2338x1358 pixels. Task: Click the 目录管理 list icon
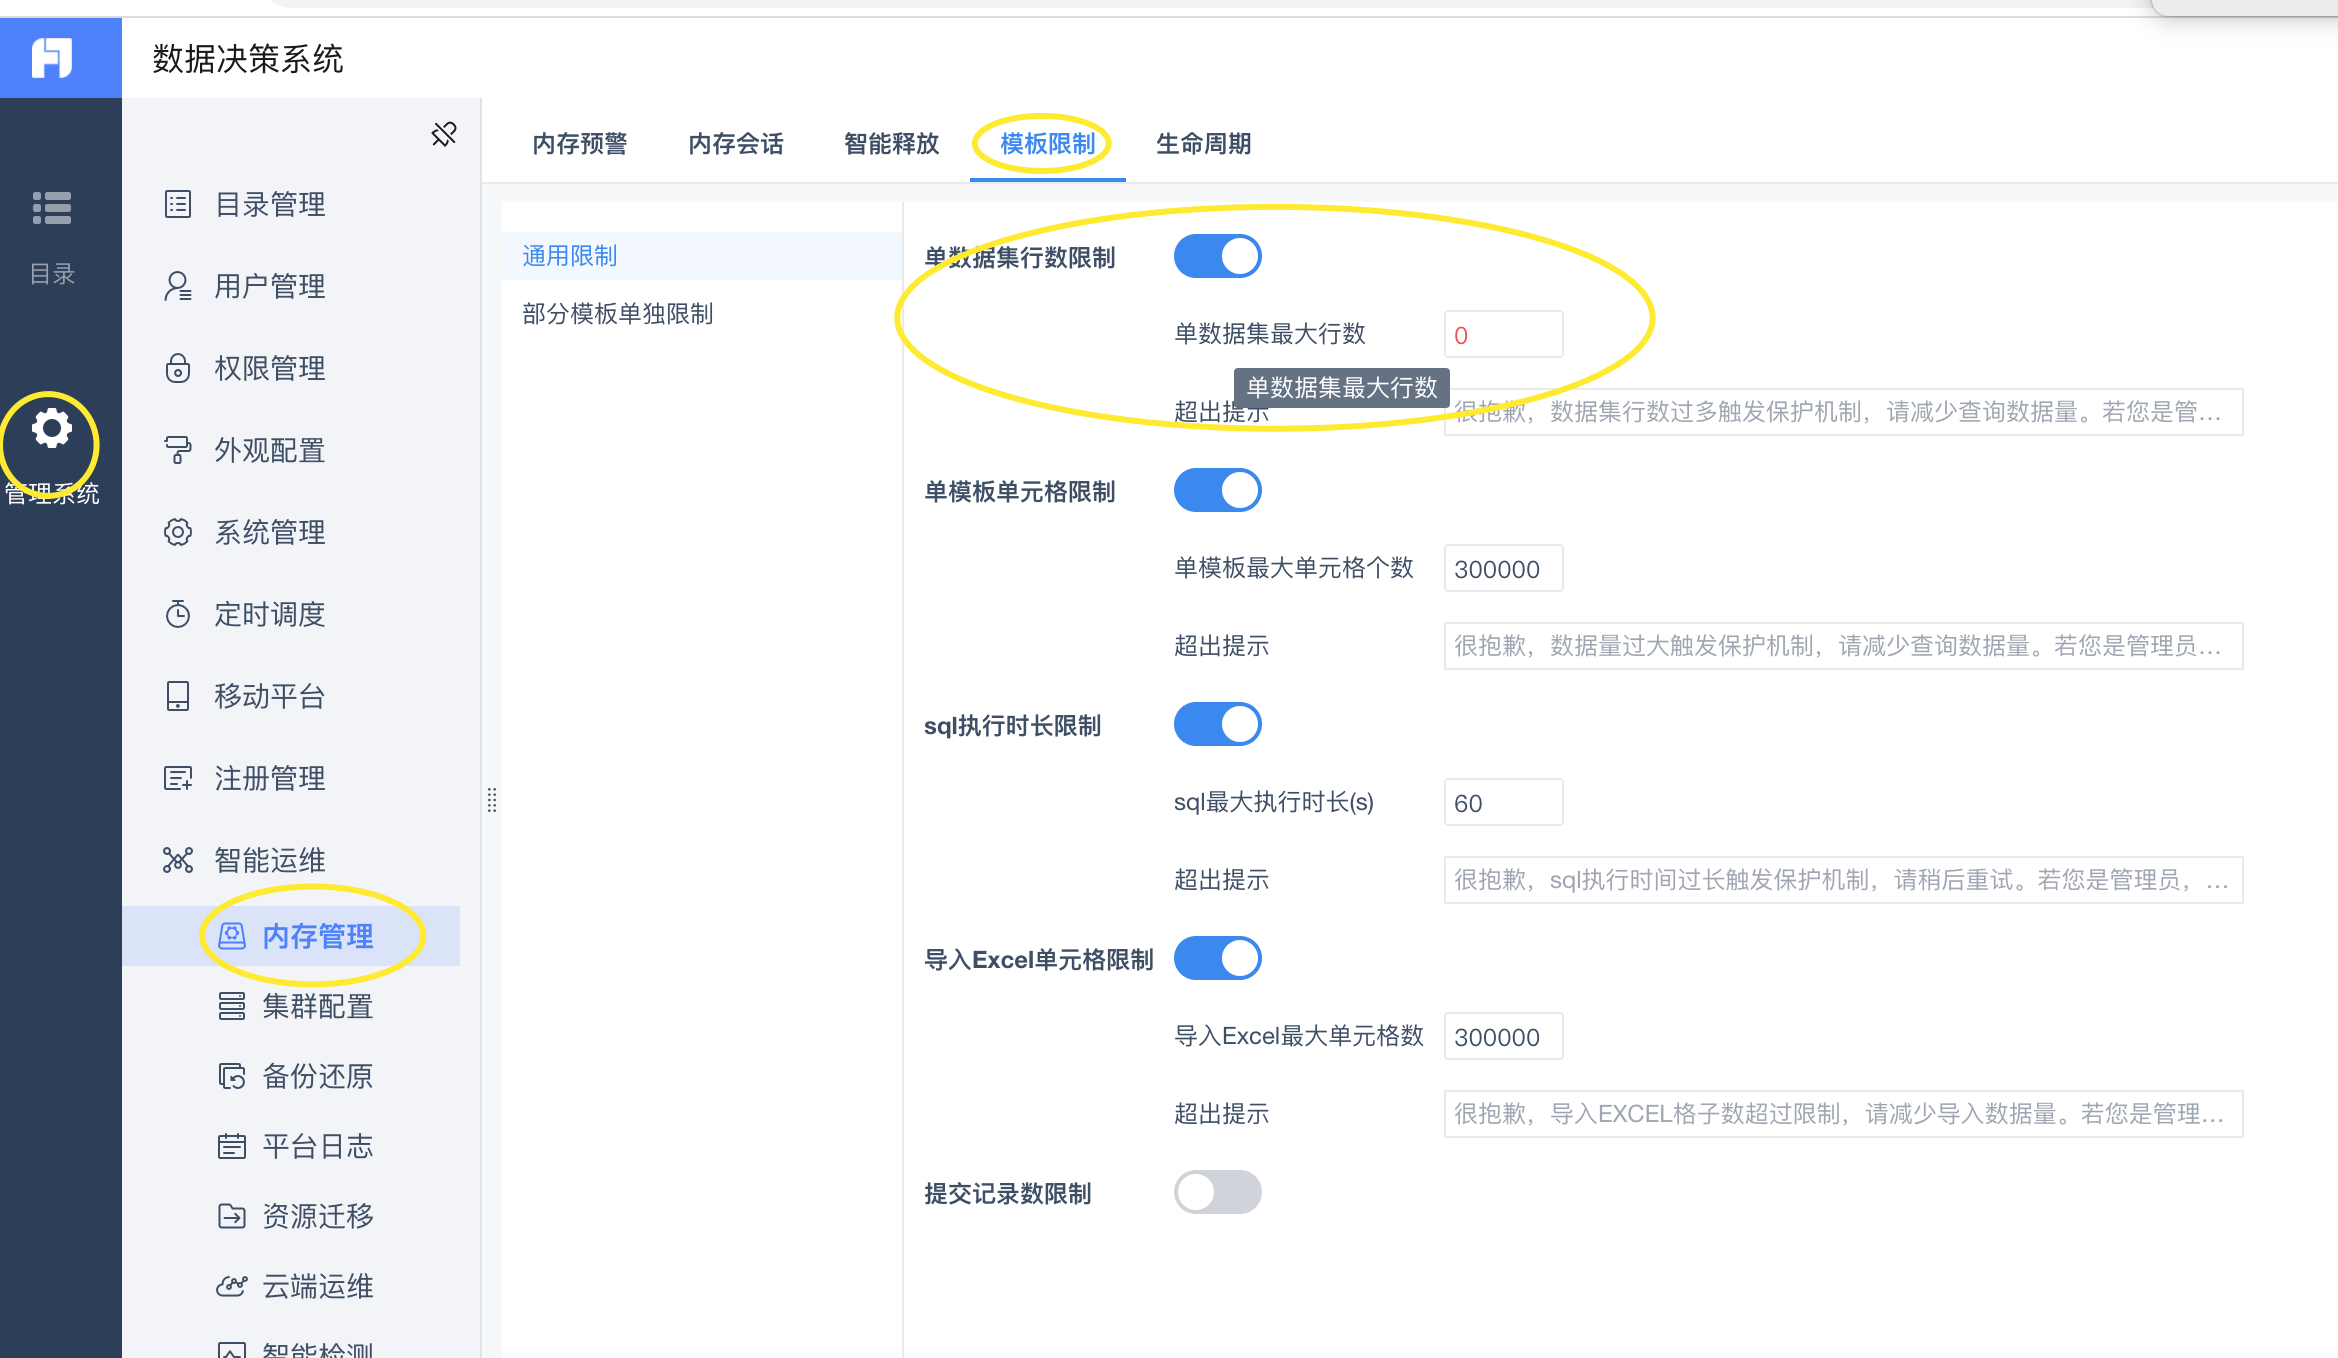point(178,204)
